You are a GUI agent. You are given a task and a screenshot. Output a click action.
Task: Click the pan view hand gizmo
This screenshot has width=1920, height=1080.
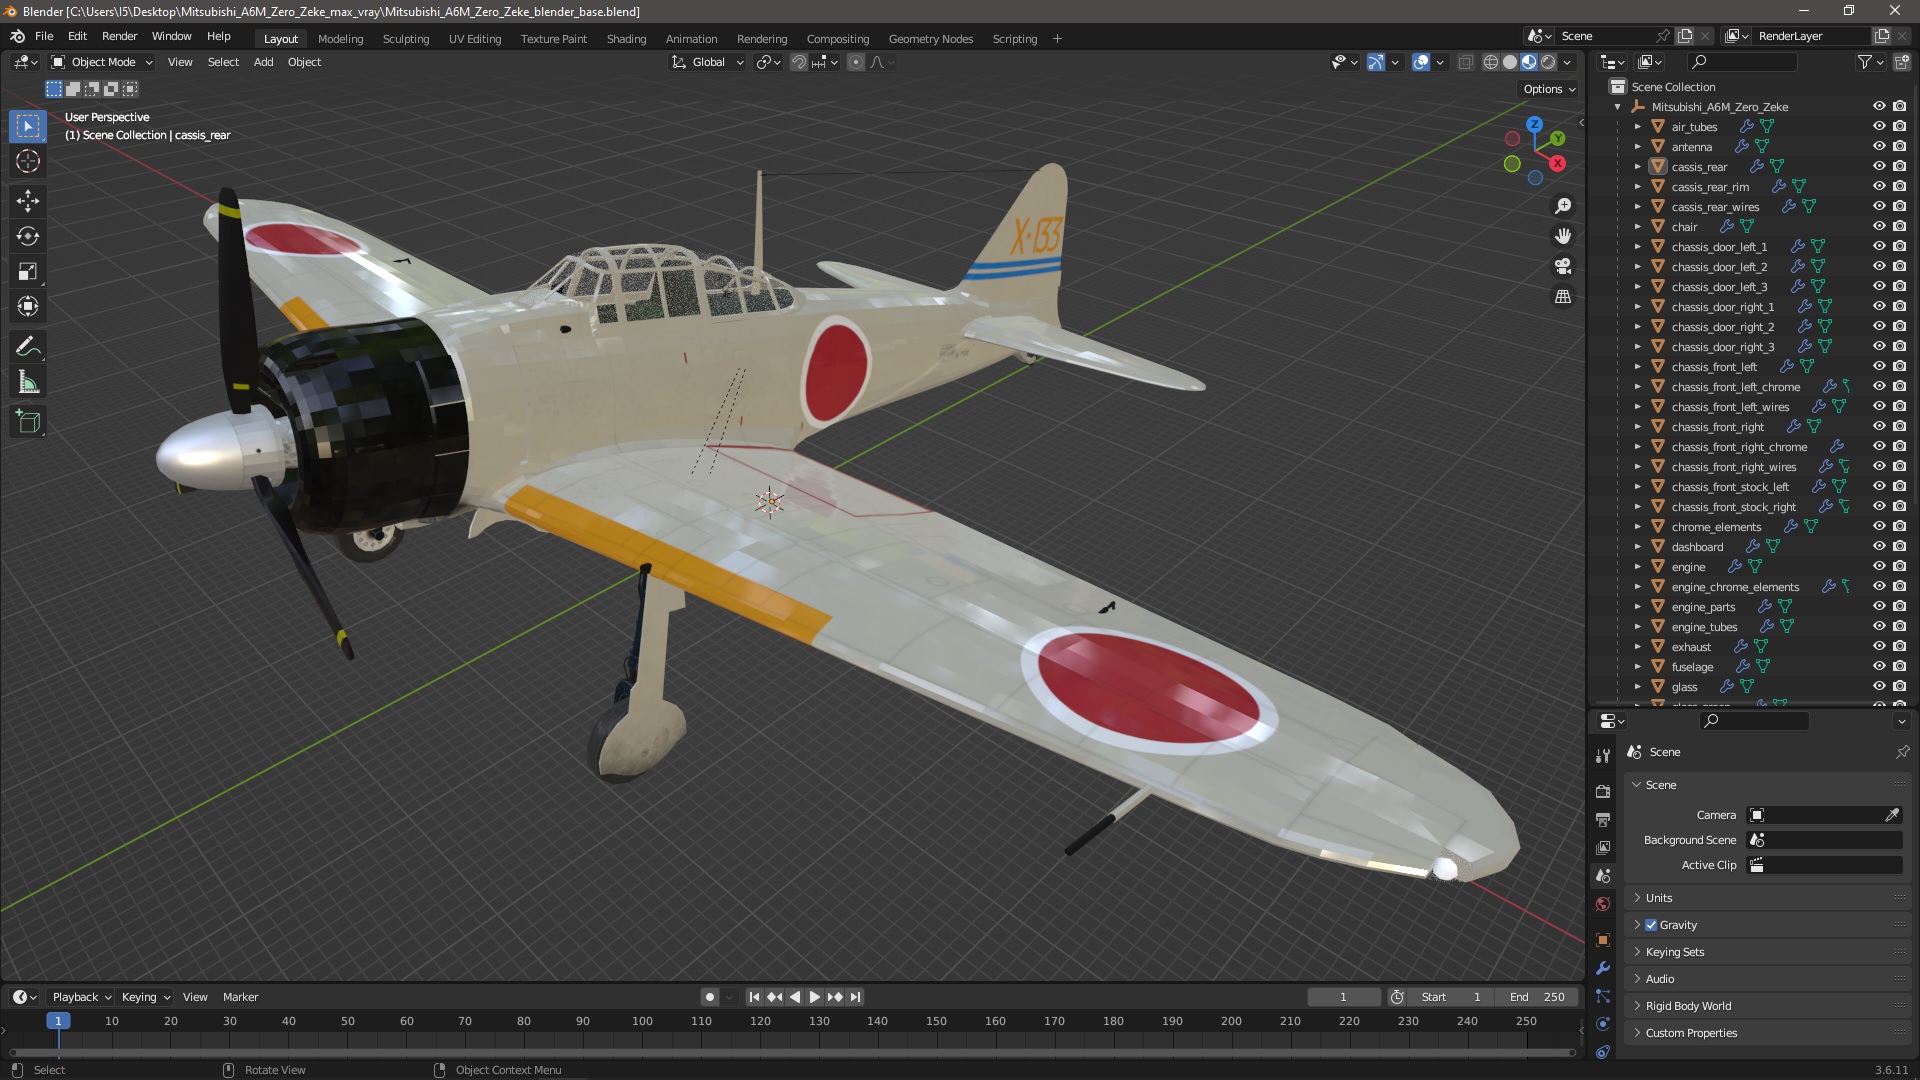(x=1563, y=236)
